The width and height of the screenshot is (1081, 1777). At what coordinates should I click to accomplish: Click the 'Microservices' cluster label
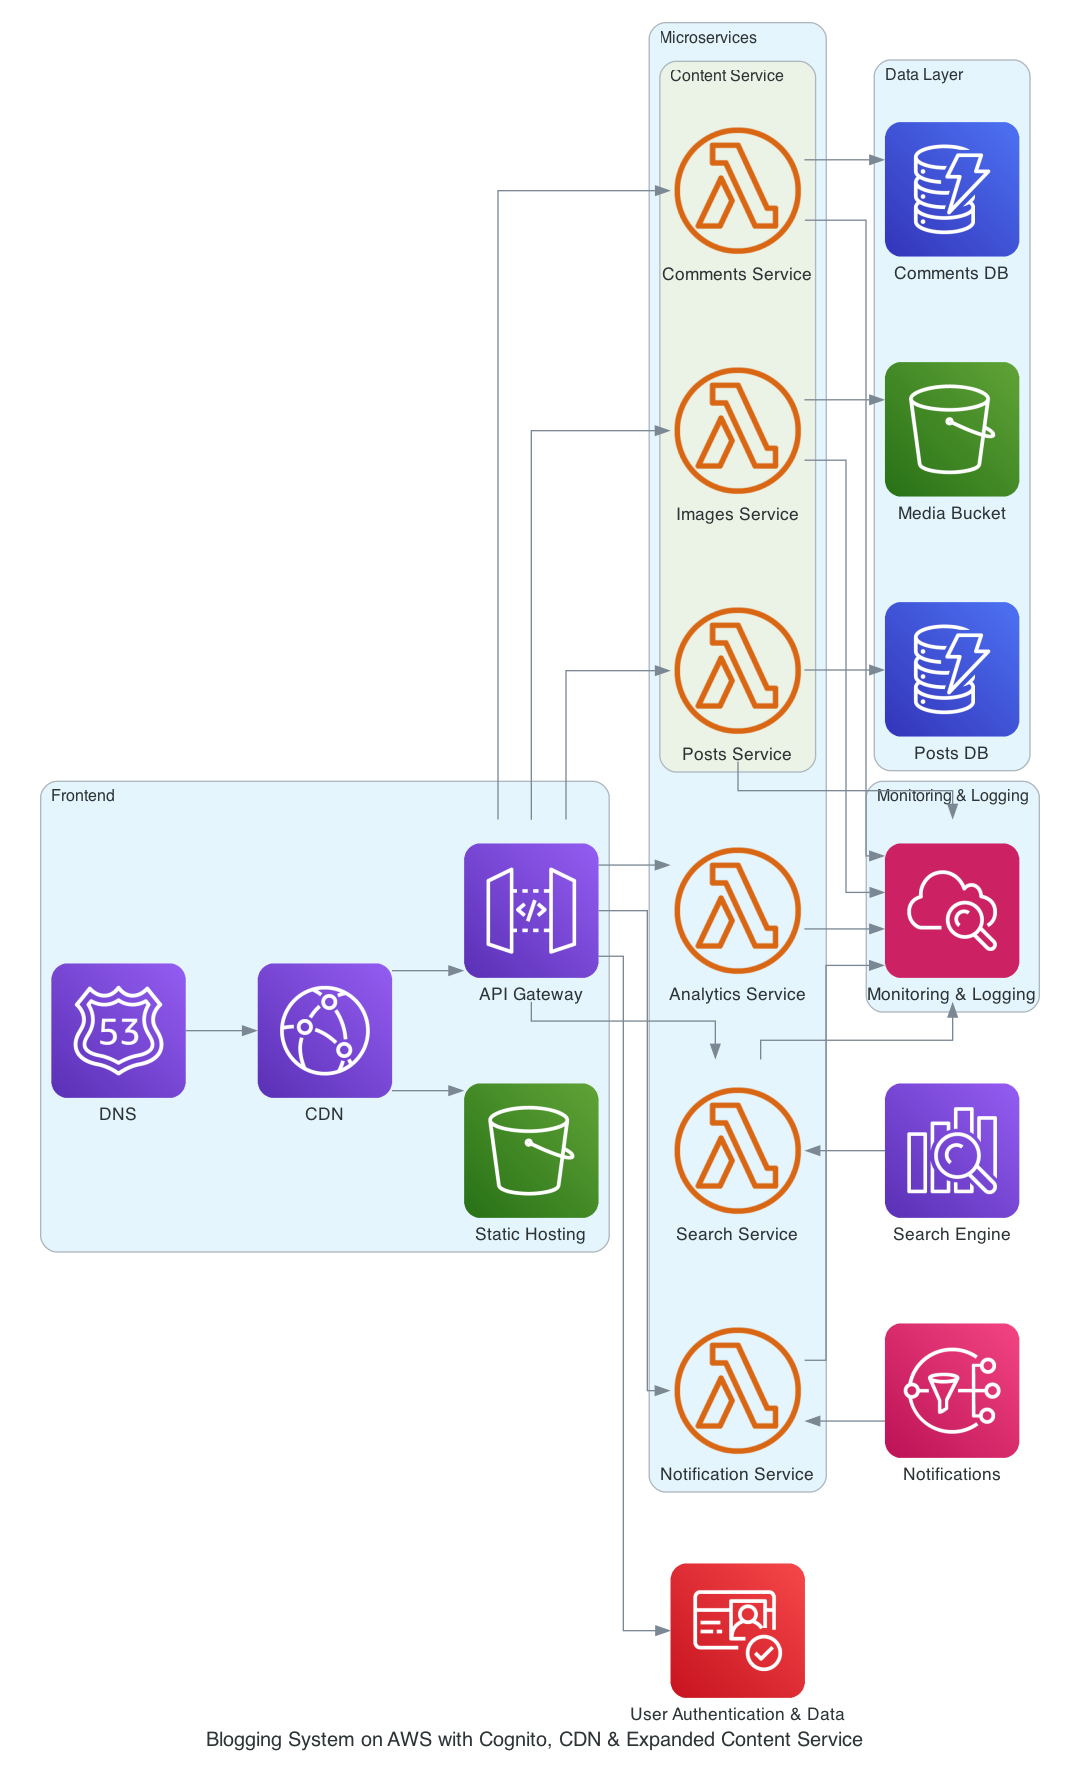(x=708, y=37)
